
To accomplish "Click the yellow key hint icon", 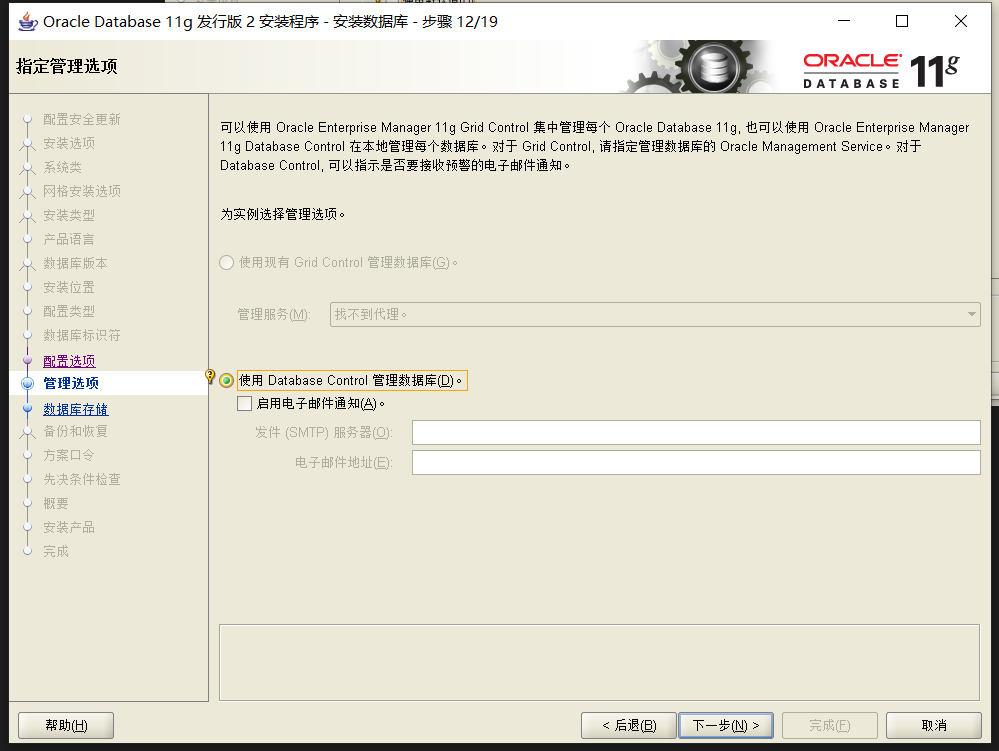I will tap(210, 377).
